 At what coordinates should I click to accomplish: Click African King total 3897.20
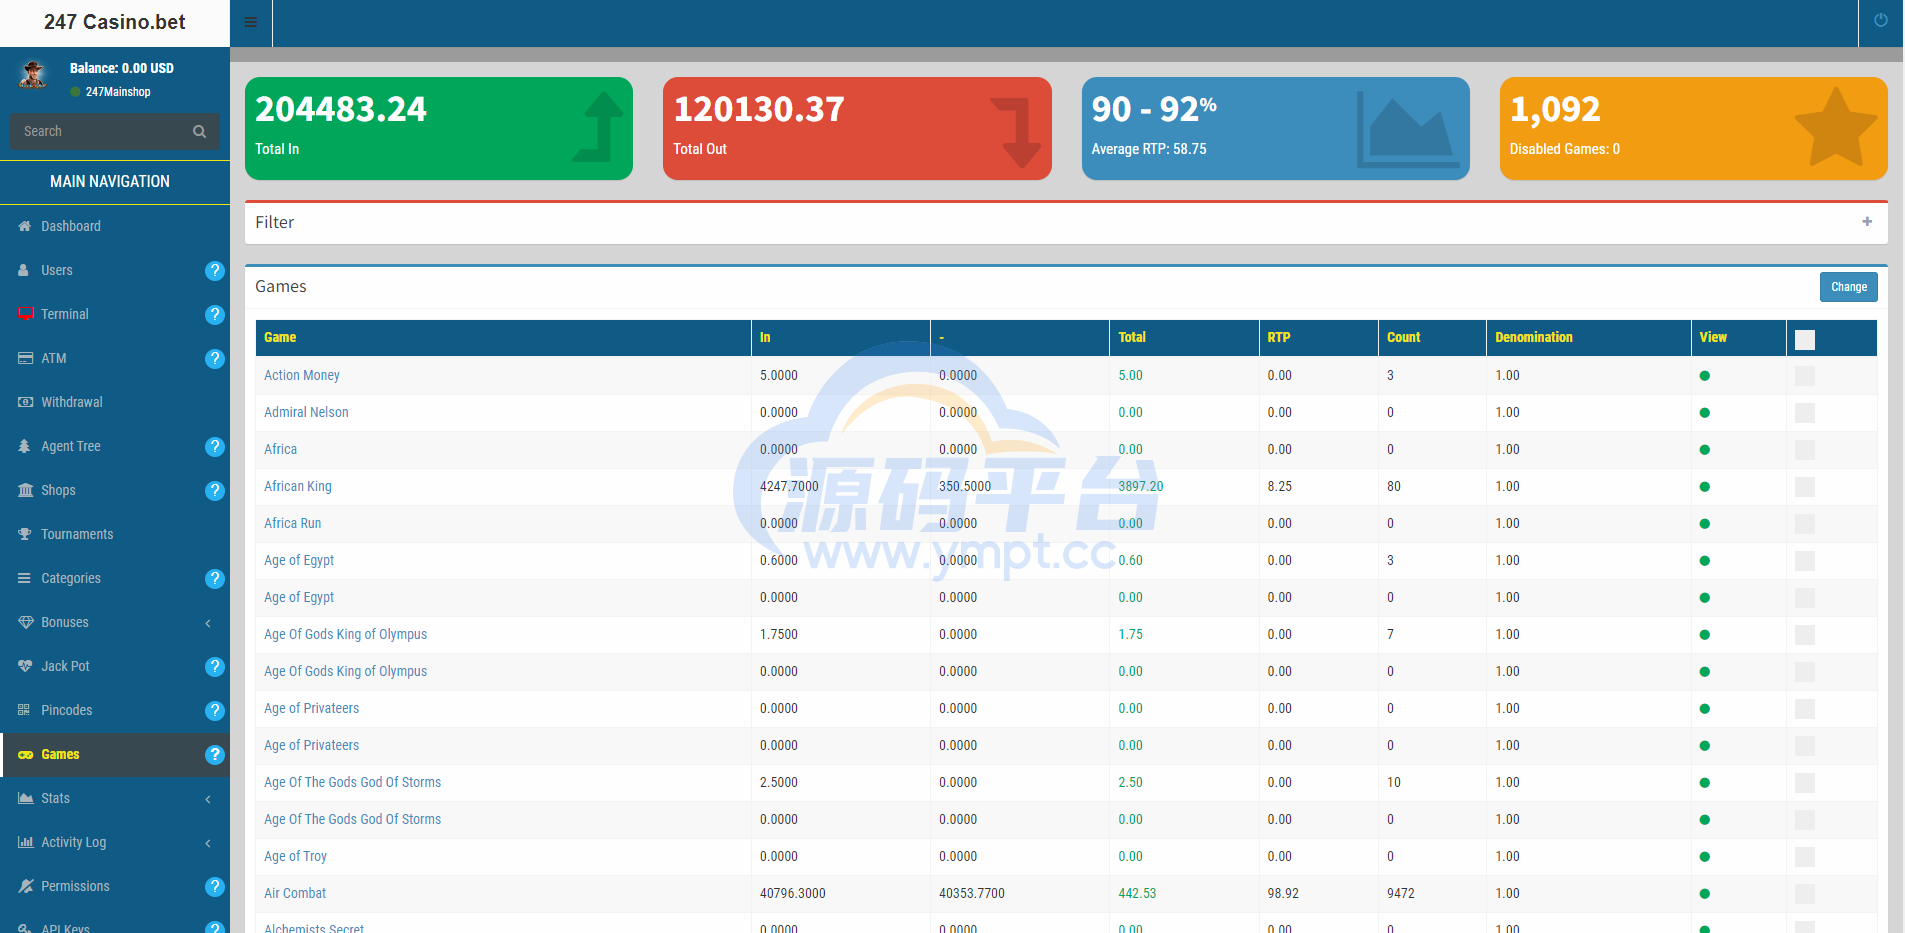pyautogui.click(x=1140, y=486)
